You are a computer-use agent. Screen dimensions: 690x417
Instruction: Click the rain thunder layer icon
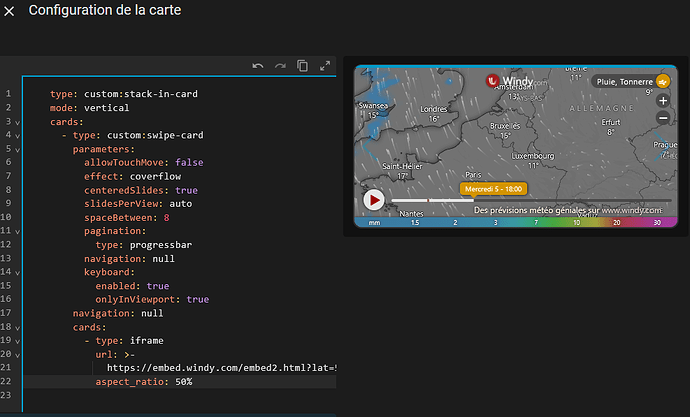pyautogui.click(x=662, y=81)
